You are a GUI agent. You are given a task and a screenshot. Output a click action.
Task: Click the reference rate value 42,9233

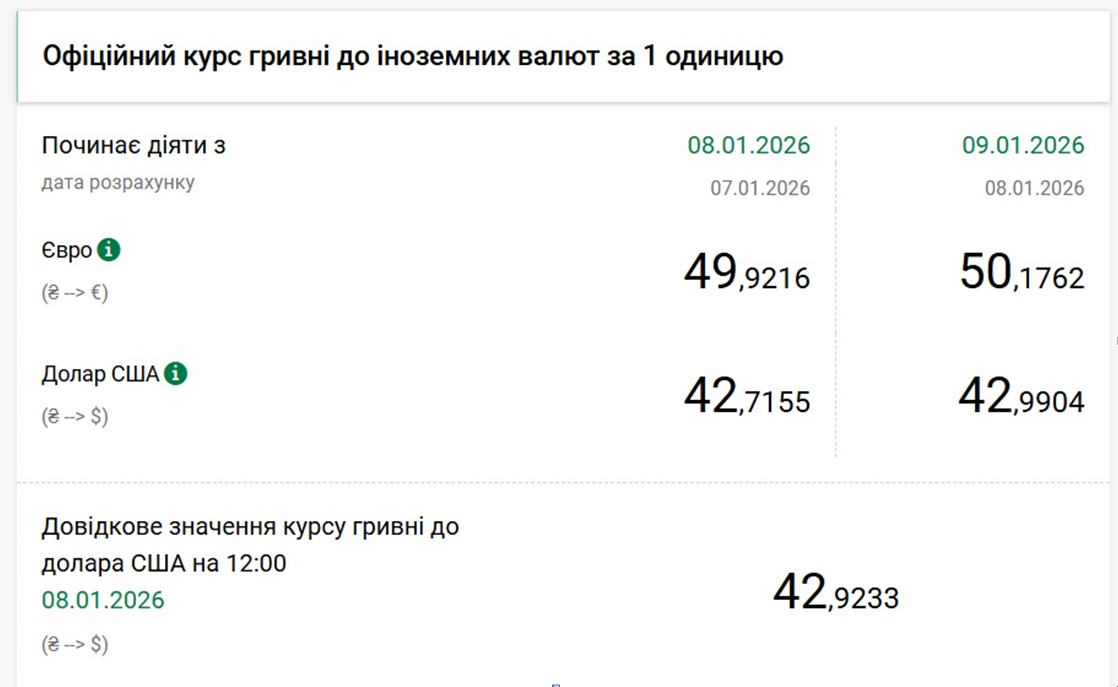(836, 594)
